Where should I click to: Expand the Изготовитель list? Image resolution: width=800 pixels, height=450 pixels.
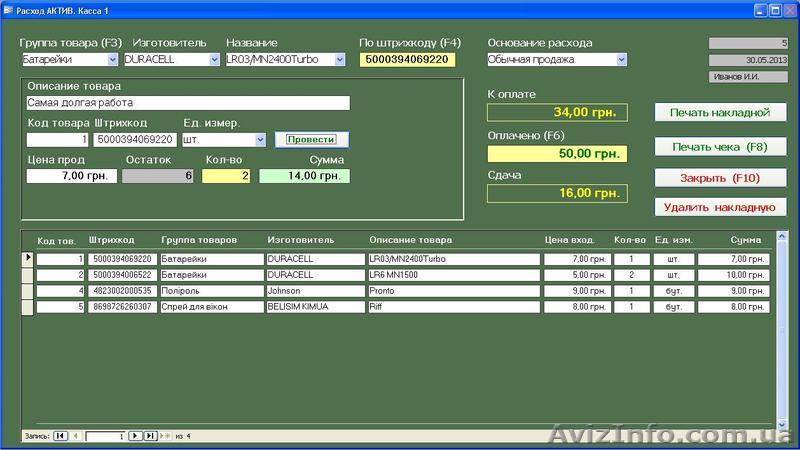coord(214,60)
